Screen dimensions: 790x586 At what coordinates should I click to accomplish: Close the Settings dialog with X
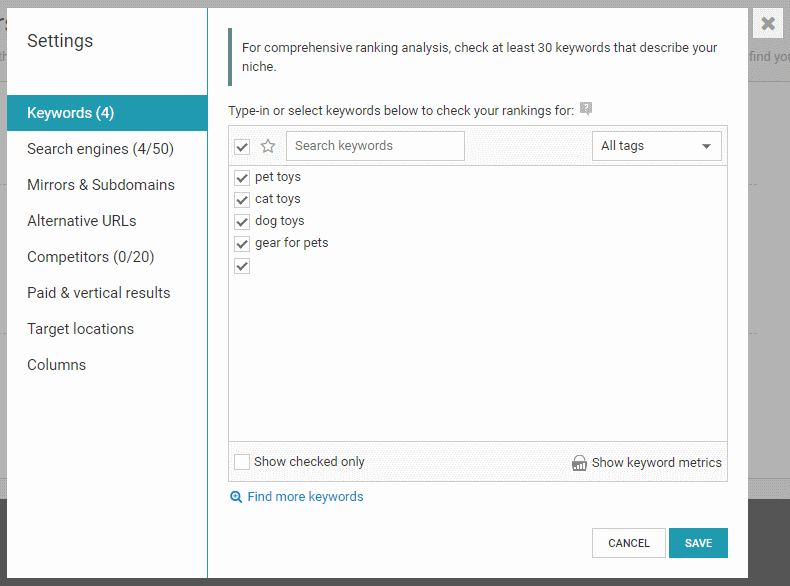point(767,24)
